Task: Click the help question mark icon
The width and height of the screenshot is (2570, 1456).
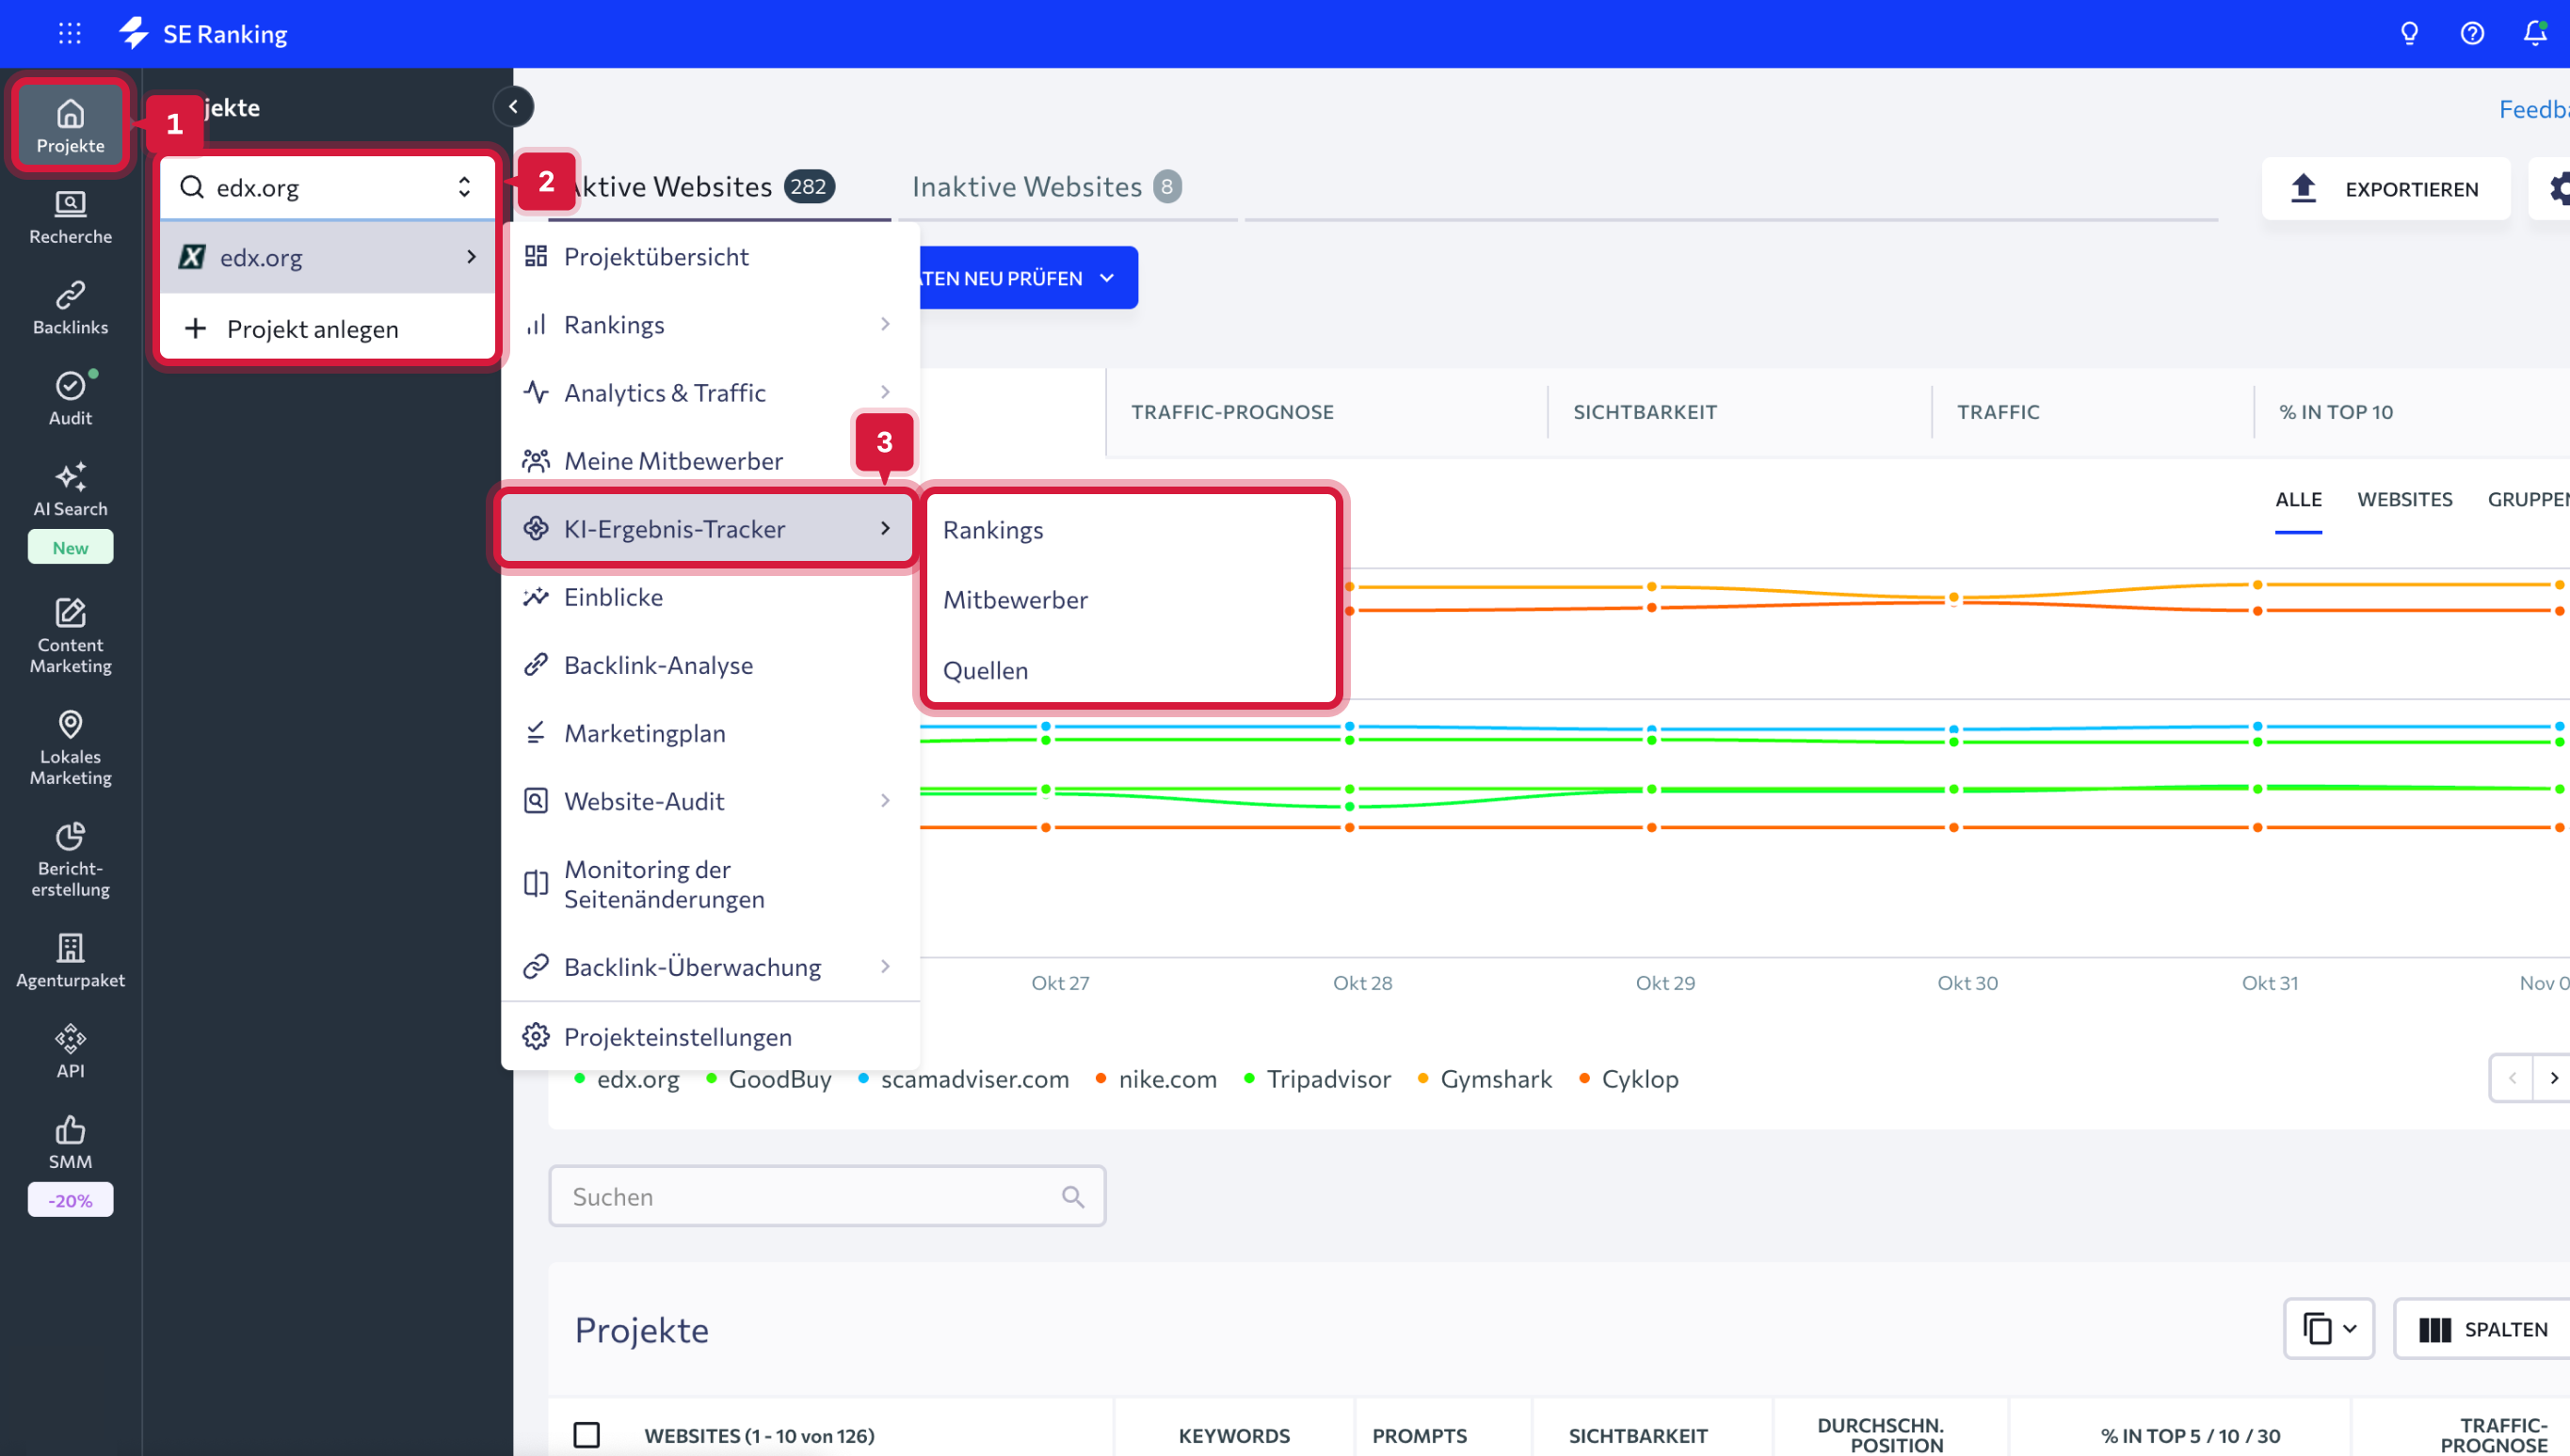Action: point(2471,33)
